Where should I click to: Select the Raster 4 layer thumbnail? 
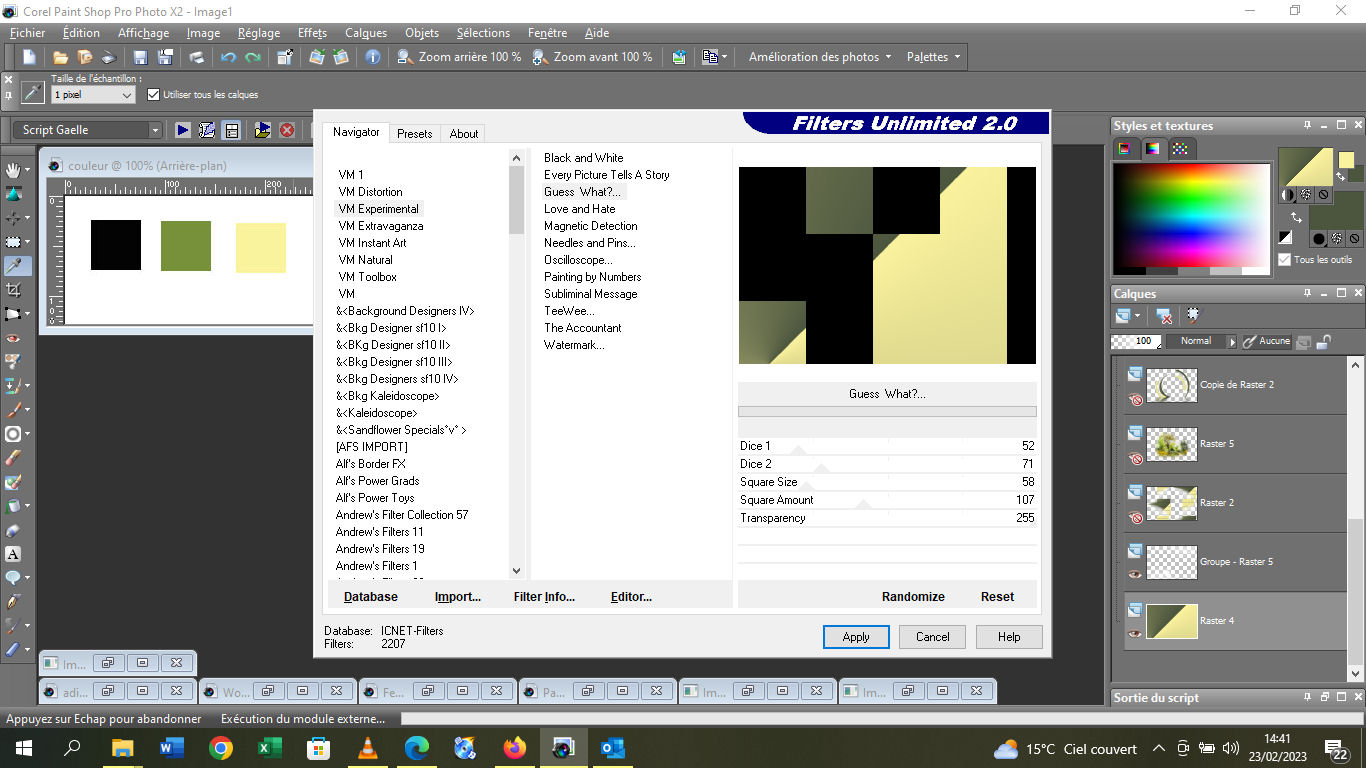click(1171, 621)
